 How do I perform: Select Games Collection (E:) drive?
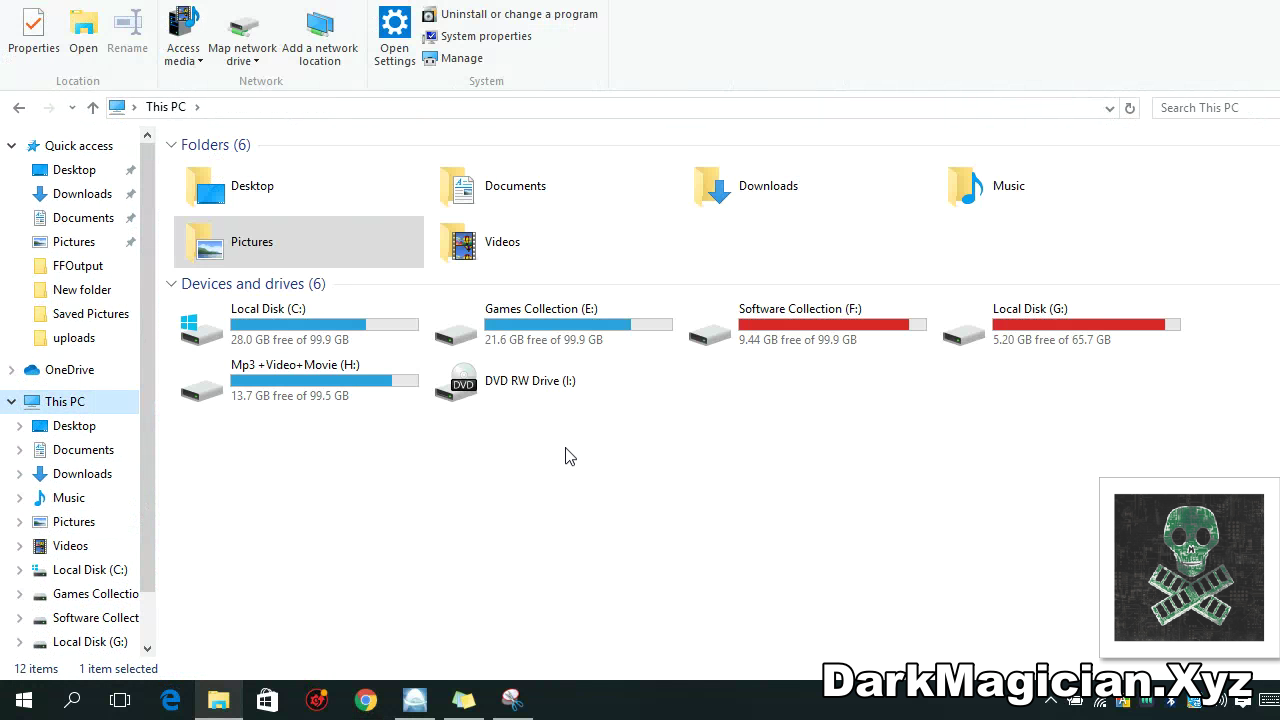(x=552, y=325)
